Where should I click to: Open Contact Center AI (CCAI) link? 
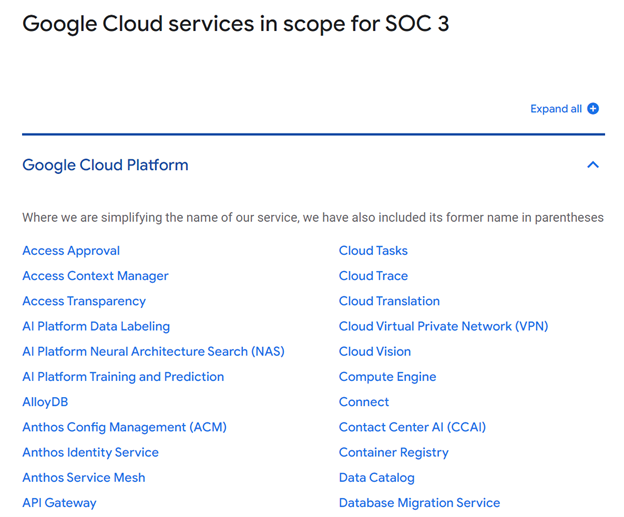click(x=412, y=427)
